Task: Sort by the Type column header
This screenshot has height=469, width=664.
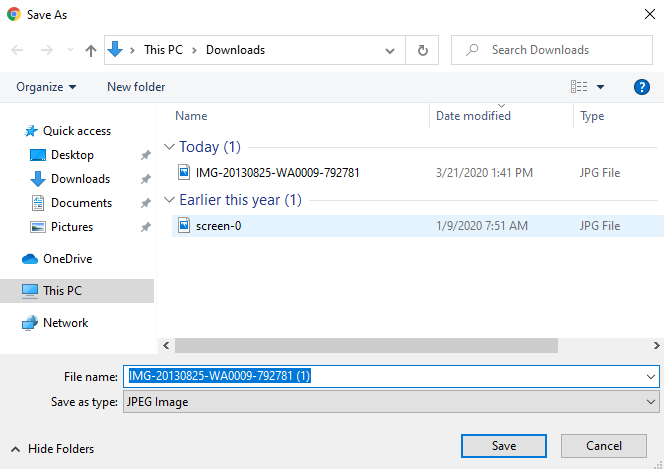Action: tap(592, 116)
